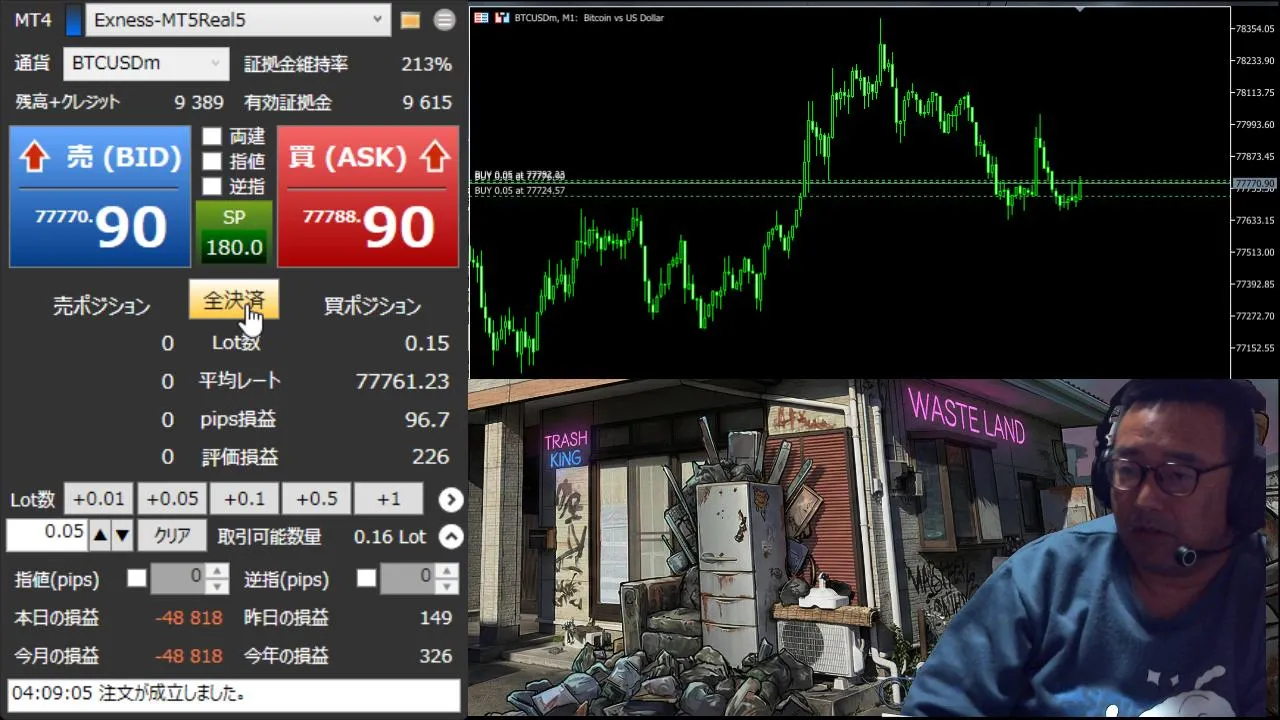This screenshot has height=720, width=1280.
Task: Click the current price tag 77770.90
Action: [x=1254, y=184]
